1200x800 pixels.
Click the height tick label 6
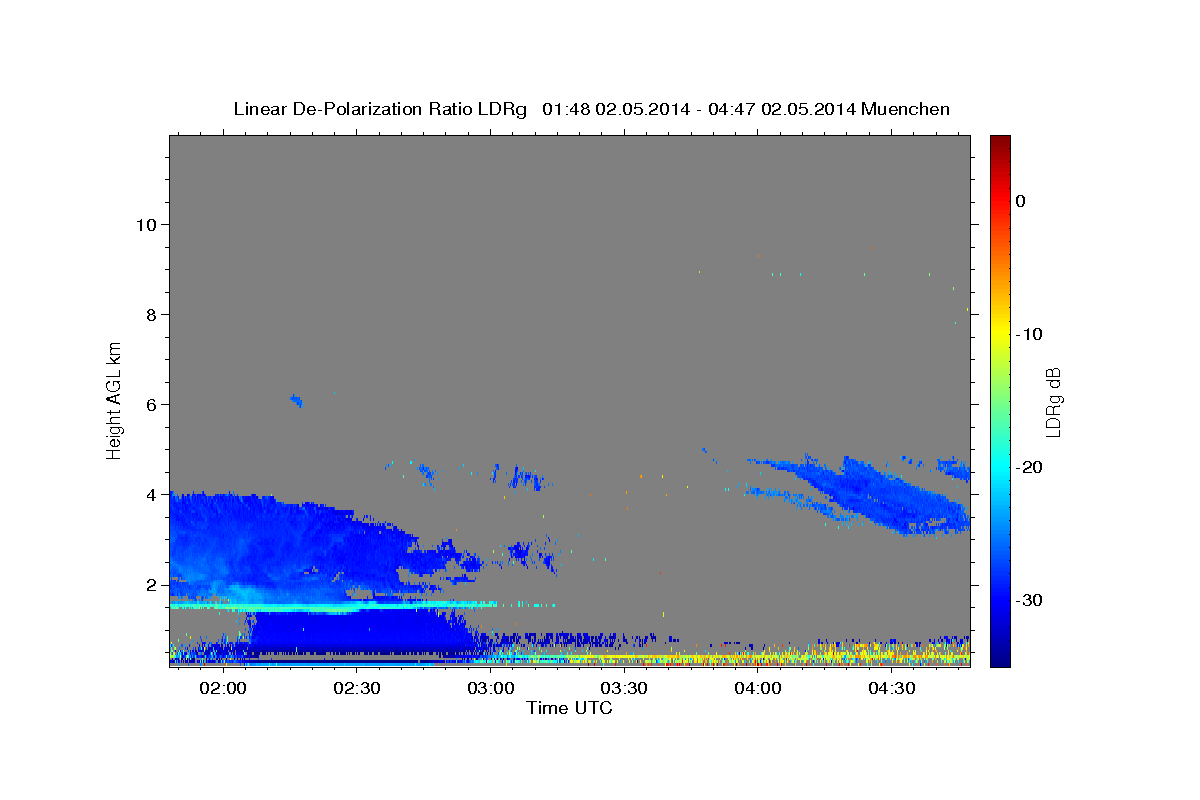pyautogui.click(x=152, y=404)
